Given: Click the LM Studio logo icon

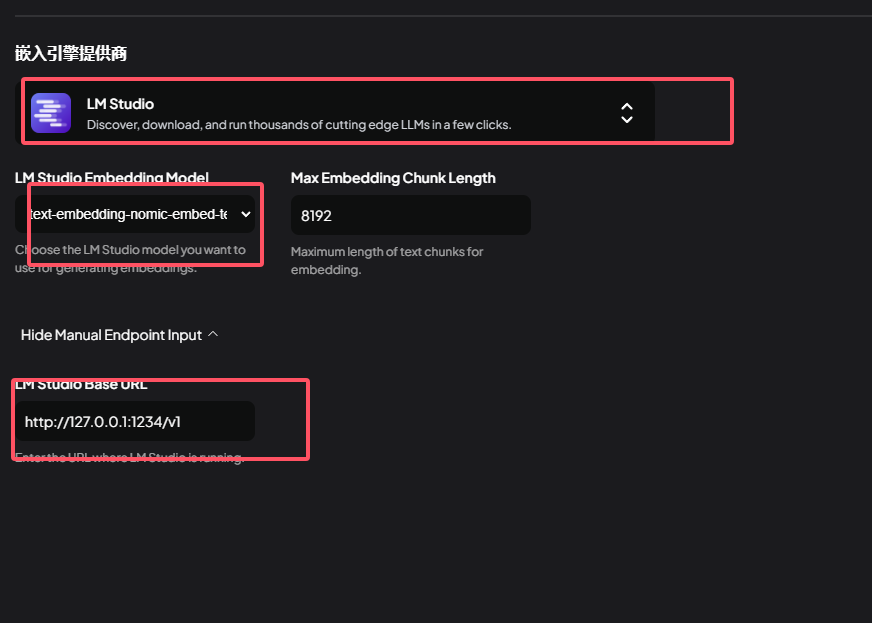Looking at the screenshot, I should (x=51, y=113).
